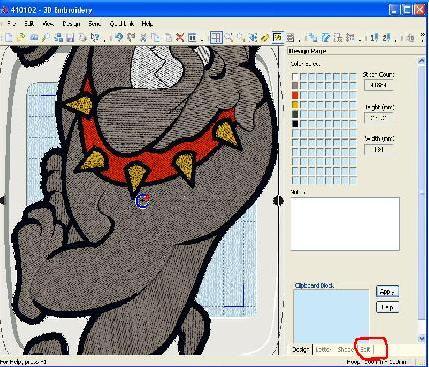This screenshot has height=367, width=429.
Task: Open the QuickLink menu
Action: (x=122, y=24)
